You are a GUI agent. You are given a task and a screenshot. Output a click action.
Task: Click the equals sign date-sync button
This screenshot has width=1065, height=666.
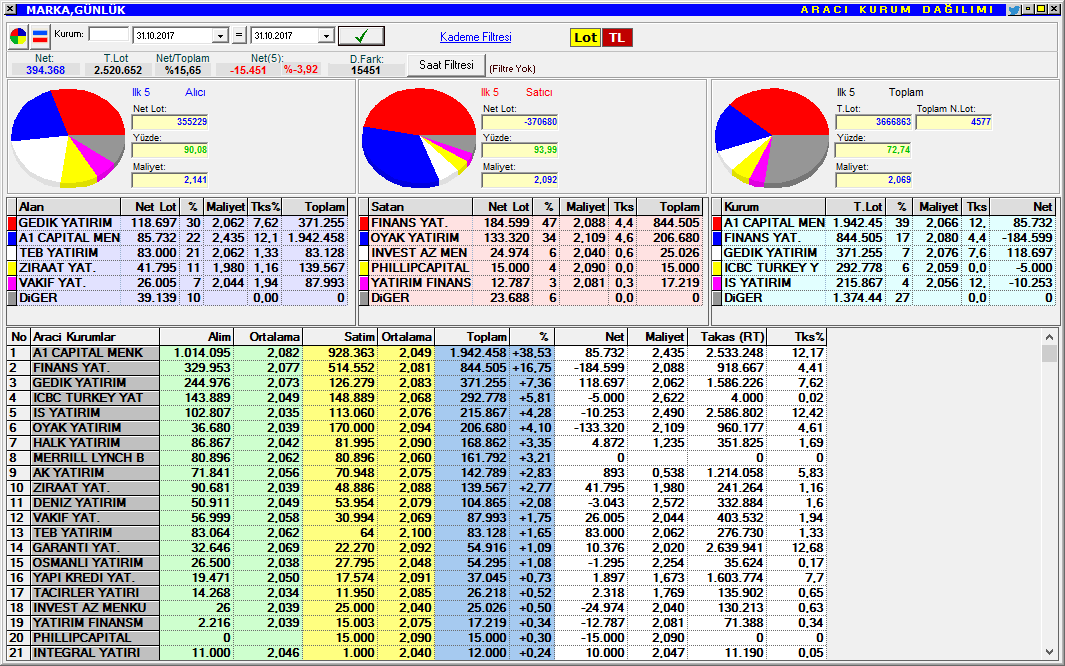[x=239, y=35]
